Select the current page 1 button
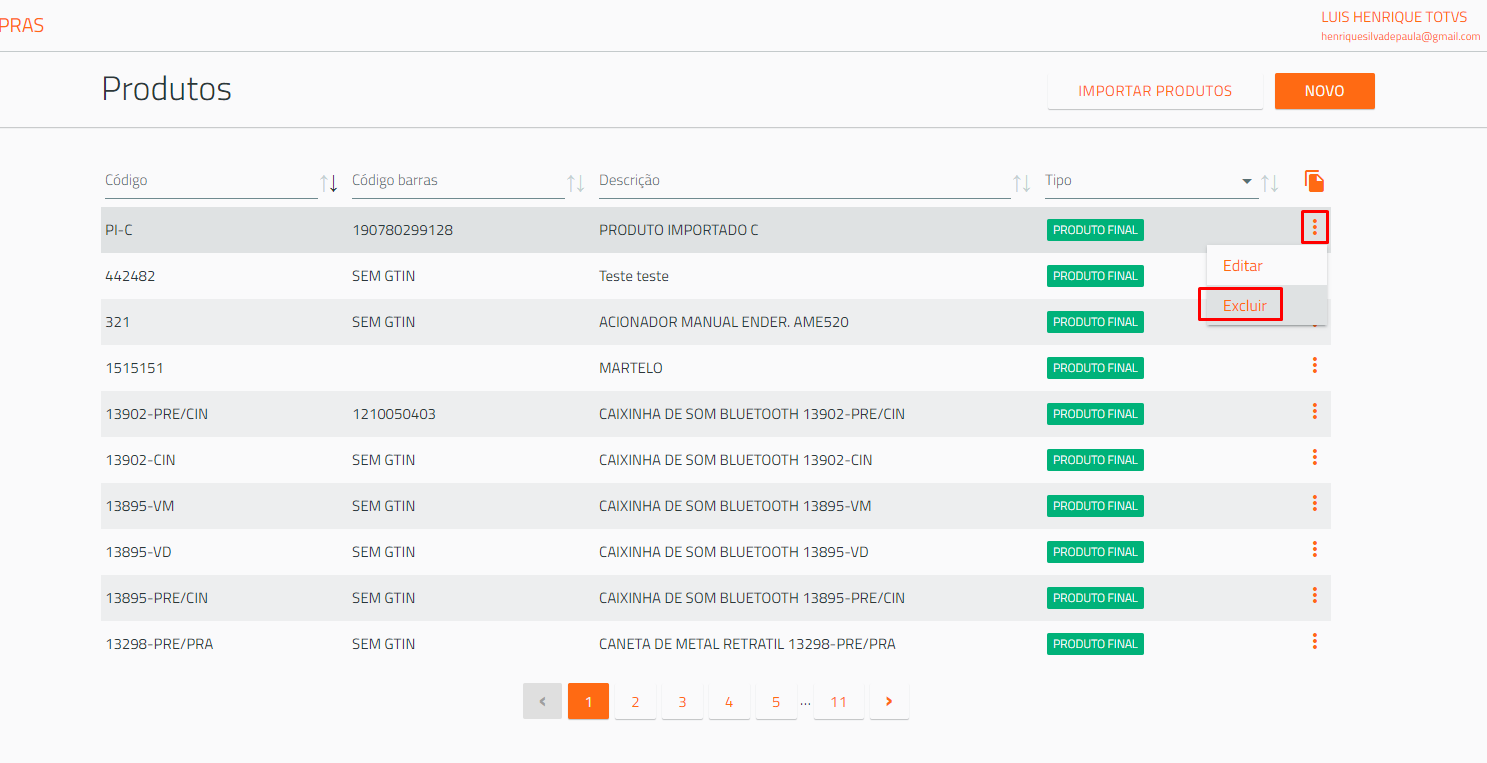The image size is (1487, 763). tap(589, 702)
